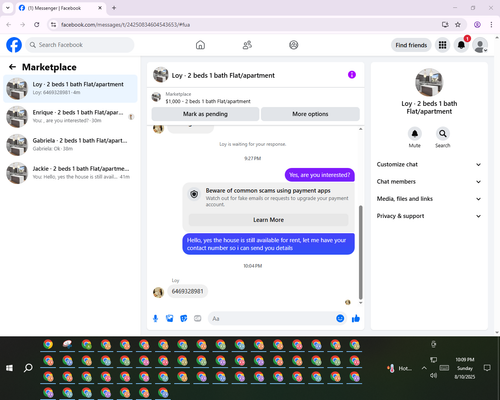Open the Windows Start button
The image size is (500, 400).
9,368
